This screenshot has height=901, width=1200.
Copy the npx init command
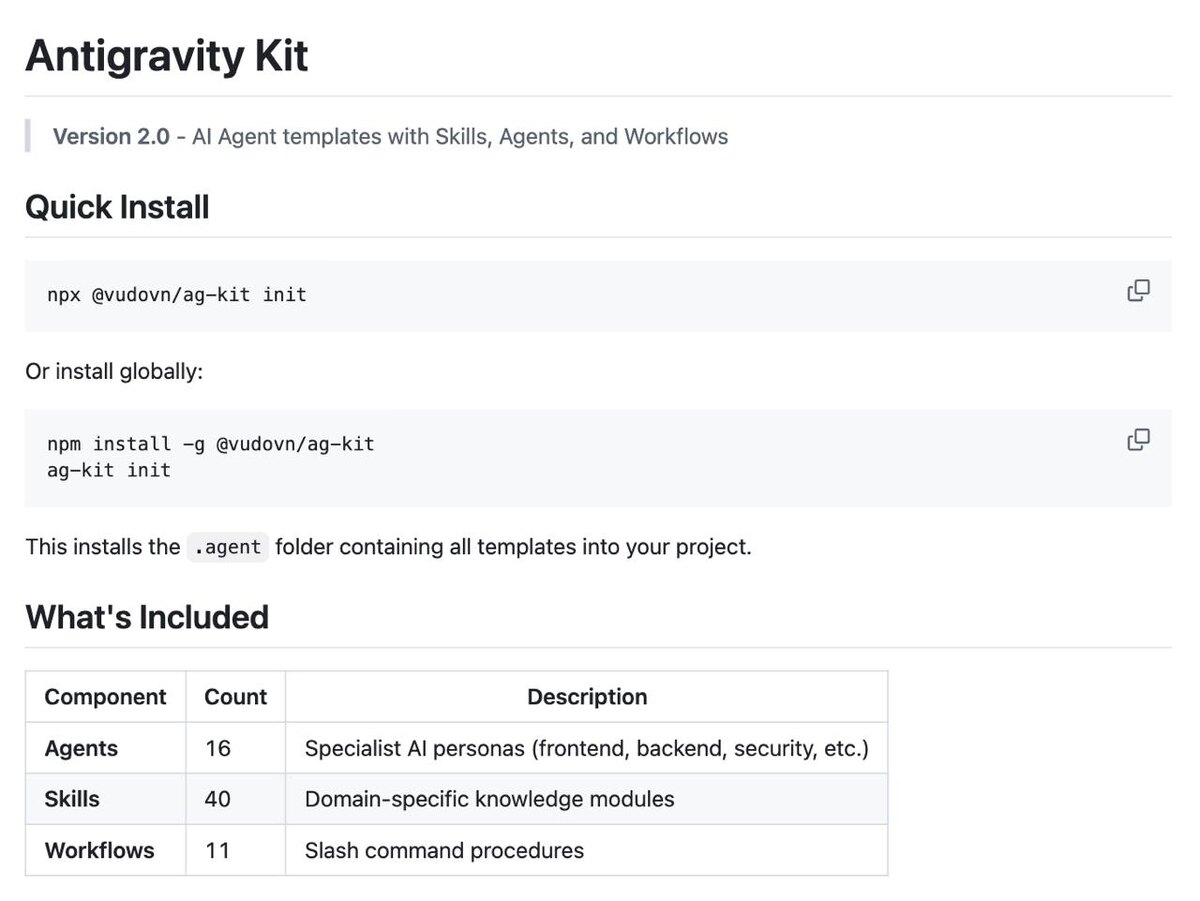click(1138, 291)
